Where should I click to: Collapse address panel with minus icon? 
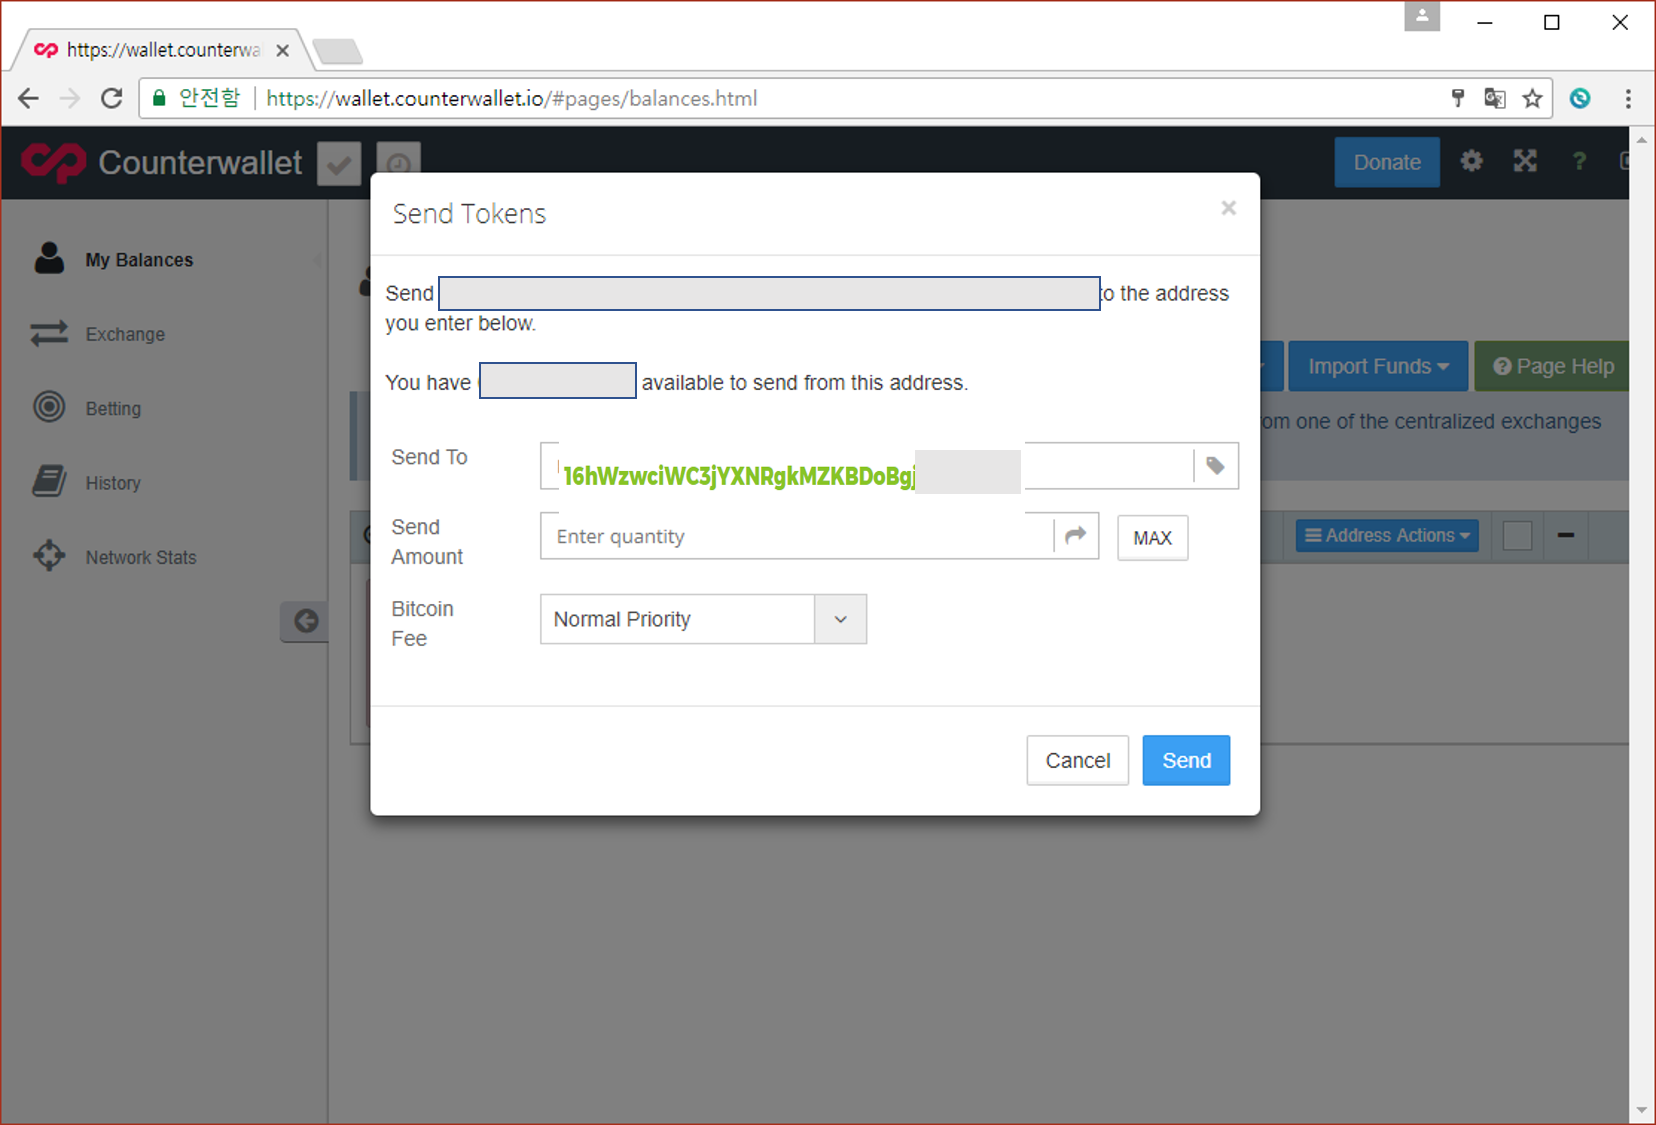[x=1566, y=536]
